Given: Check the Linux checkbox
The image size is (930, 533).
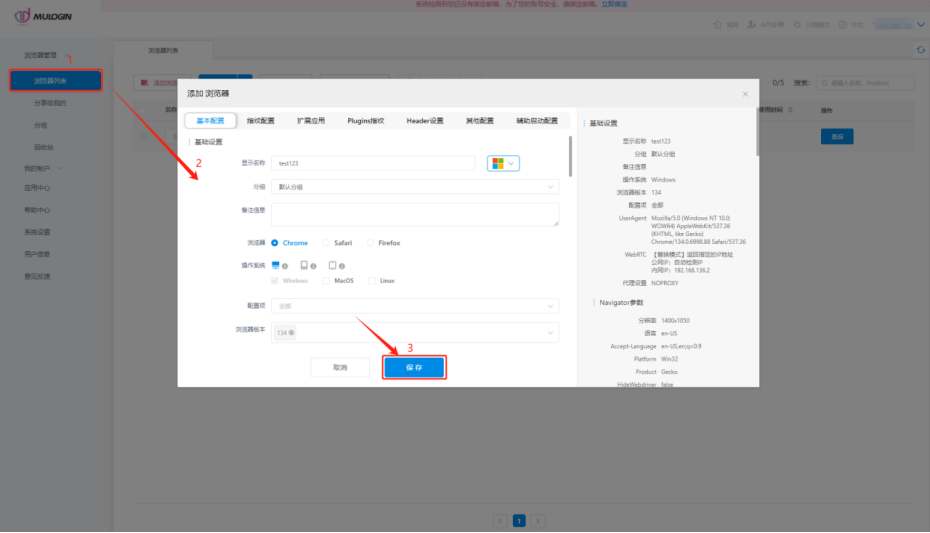Looking at the screenshot, I should point(372,281).
